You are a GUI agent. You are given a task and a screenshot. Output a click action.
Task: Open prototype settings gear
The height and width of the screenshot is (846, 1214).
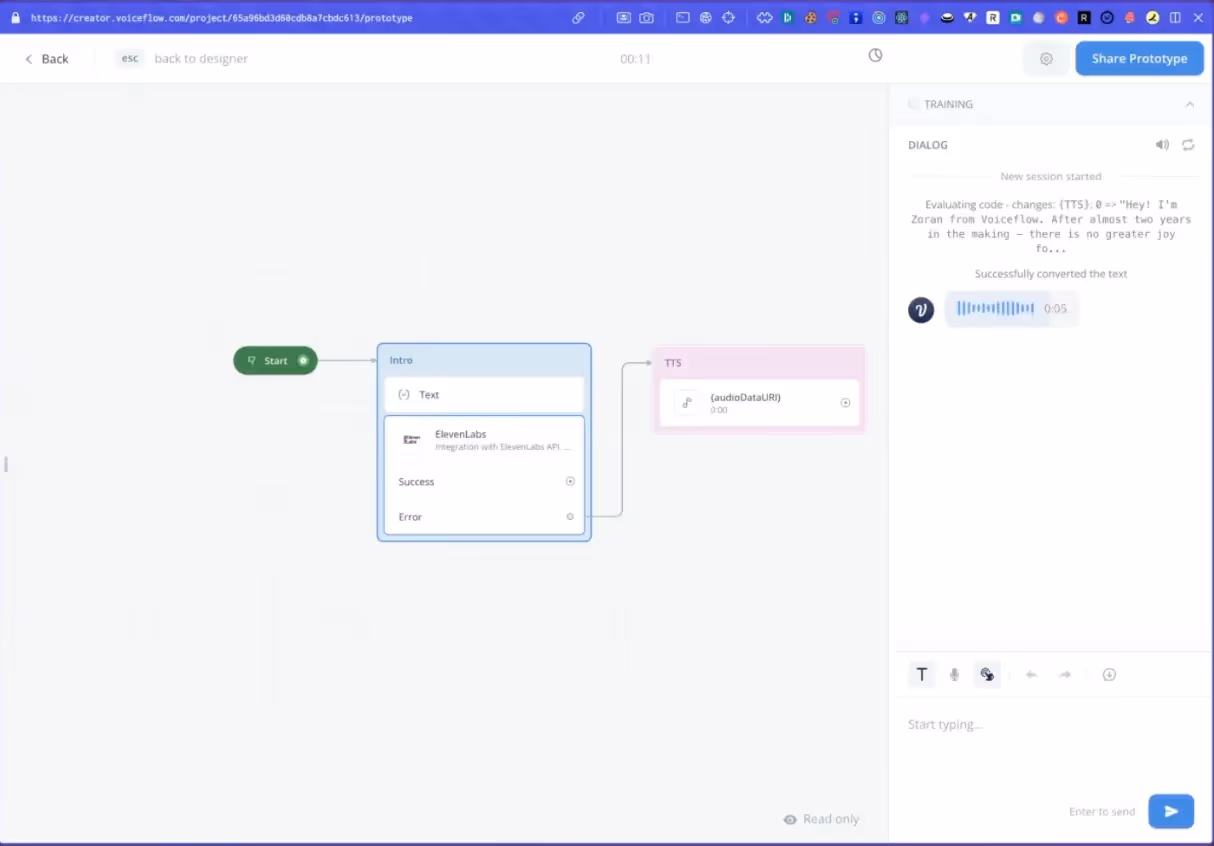tap(1046, 59)
